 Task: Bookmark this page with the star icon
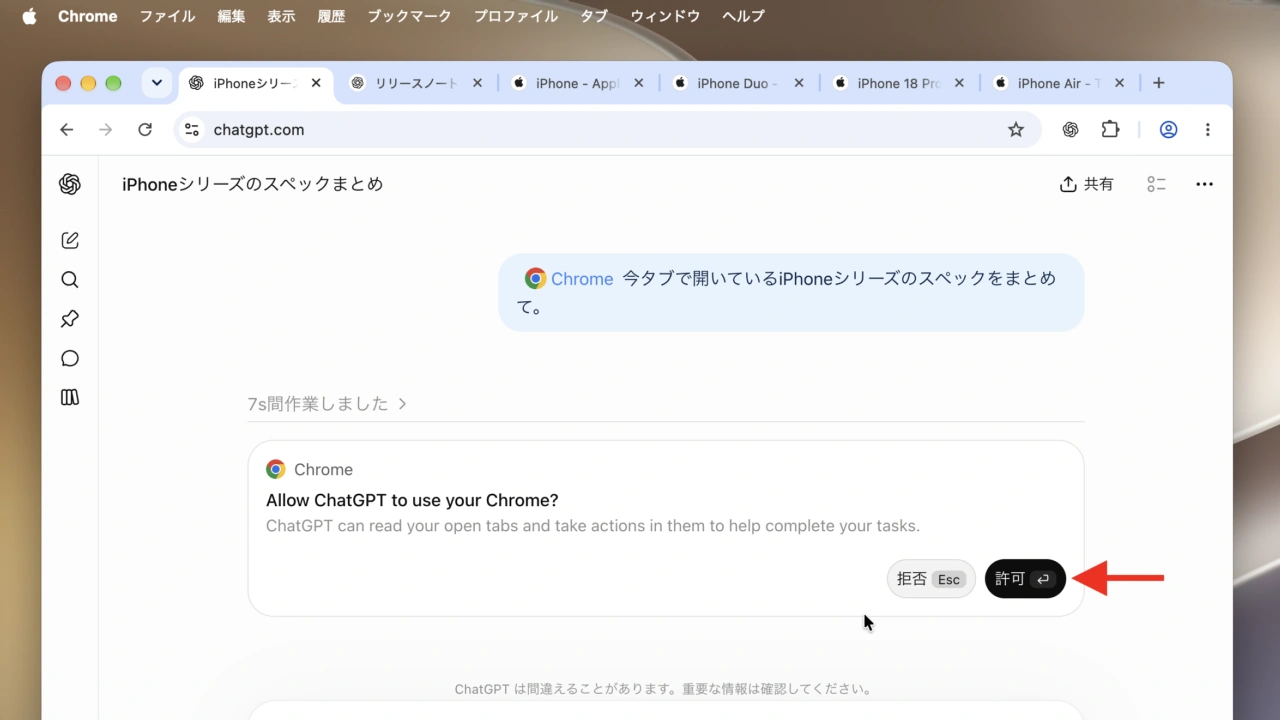[1016, 129]
